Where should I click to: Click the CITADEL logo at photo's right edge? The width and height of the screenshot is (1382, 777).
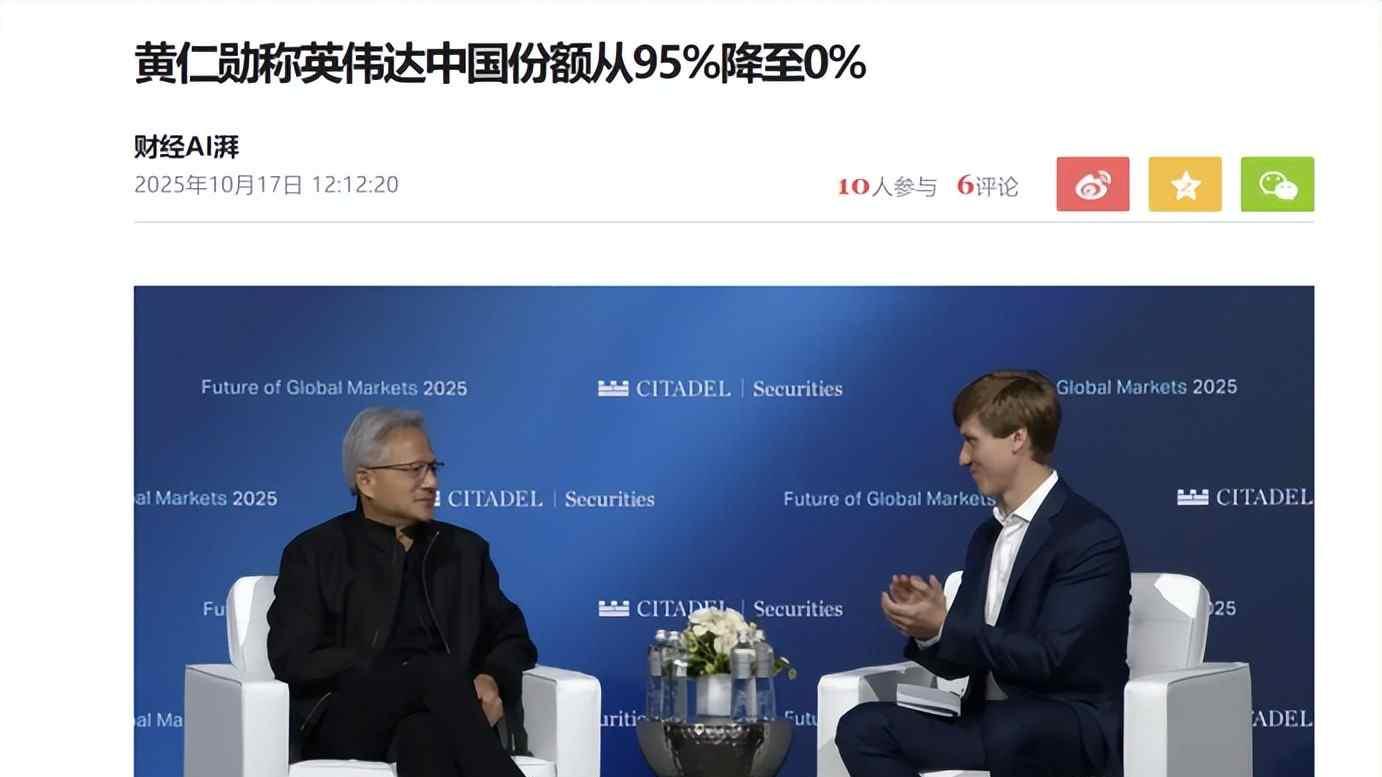pyautogui.click(x=1245, y=497)
